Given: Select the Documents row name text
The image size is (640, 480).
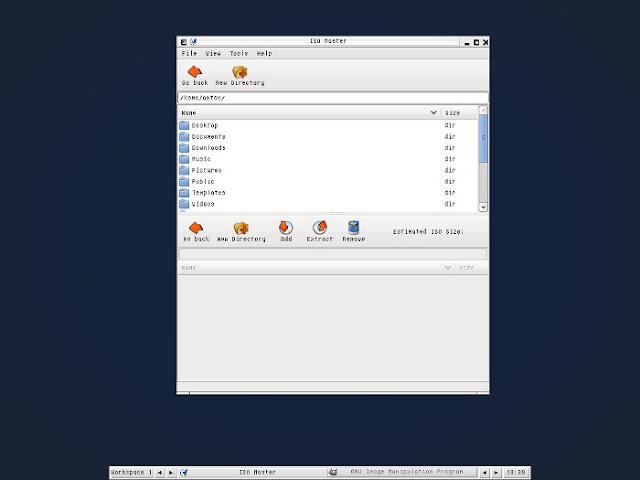Looking at the screenshot, I should pyautogui.click(x=209, y=137).
